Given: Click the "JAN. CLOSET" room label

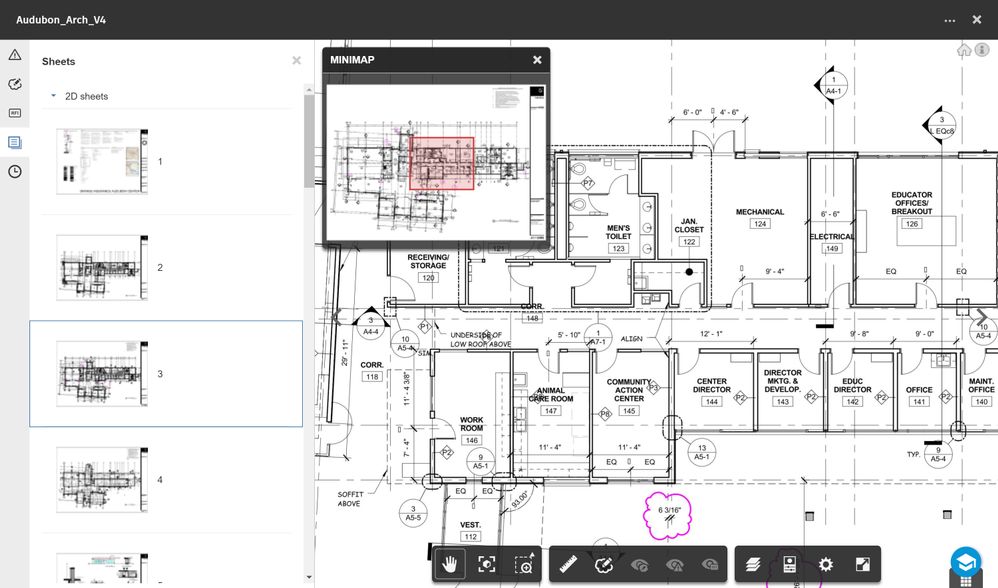Looking at the screenshot, I should coord(689,225).
